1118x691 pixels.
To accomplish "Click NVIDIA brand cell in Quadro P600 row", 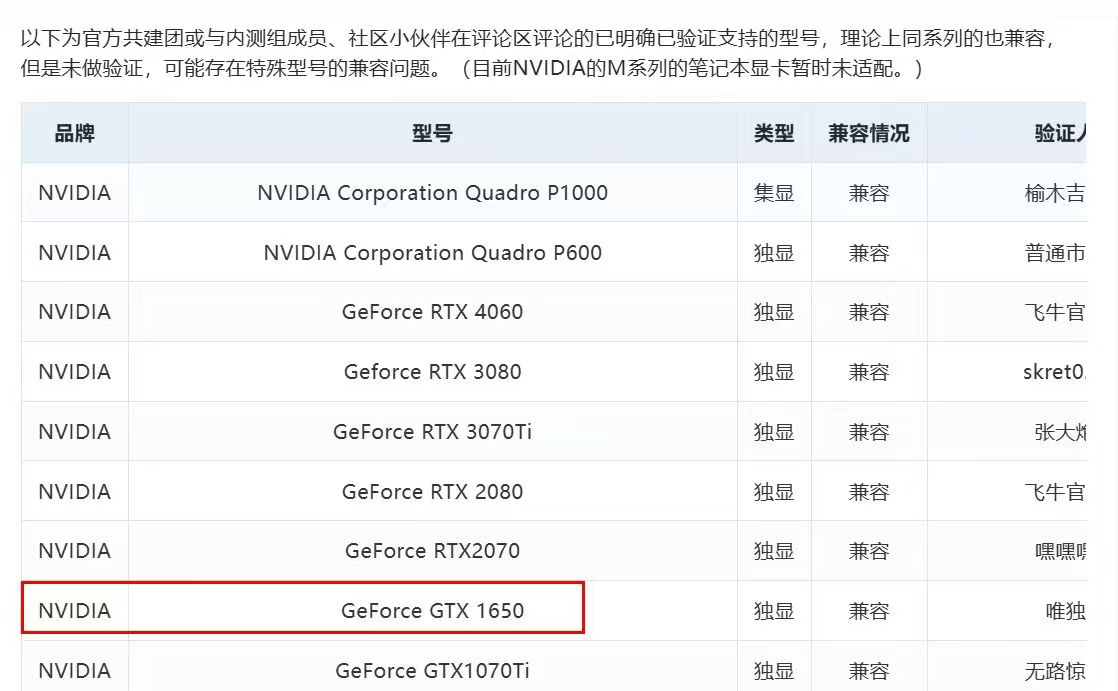I will (75, 252).
